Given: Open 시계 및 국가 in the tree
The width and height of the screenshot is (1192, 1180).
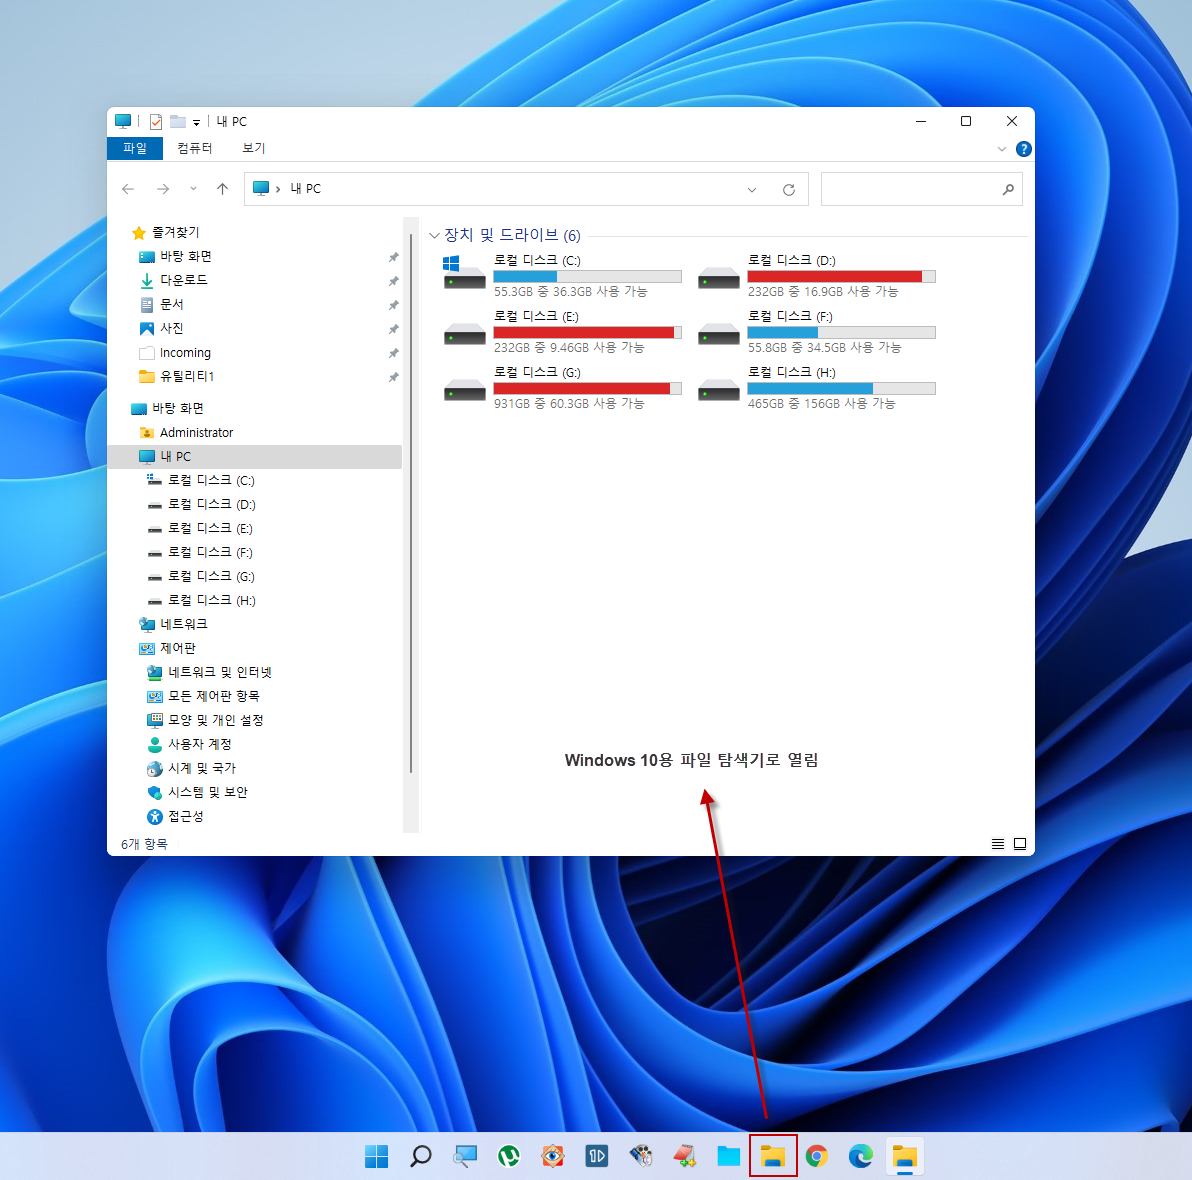Looking at the screenshot, I should click(x=201, y=768).
